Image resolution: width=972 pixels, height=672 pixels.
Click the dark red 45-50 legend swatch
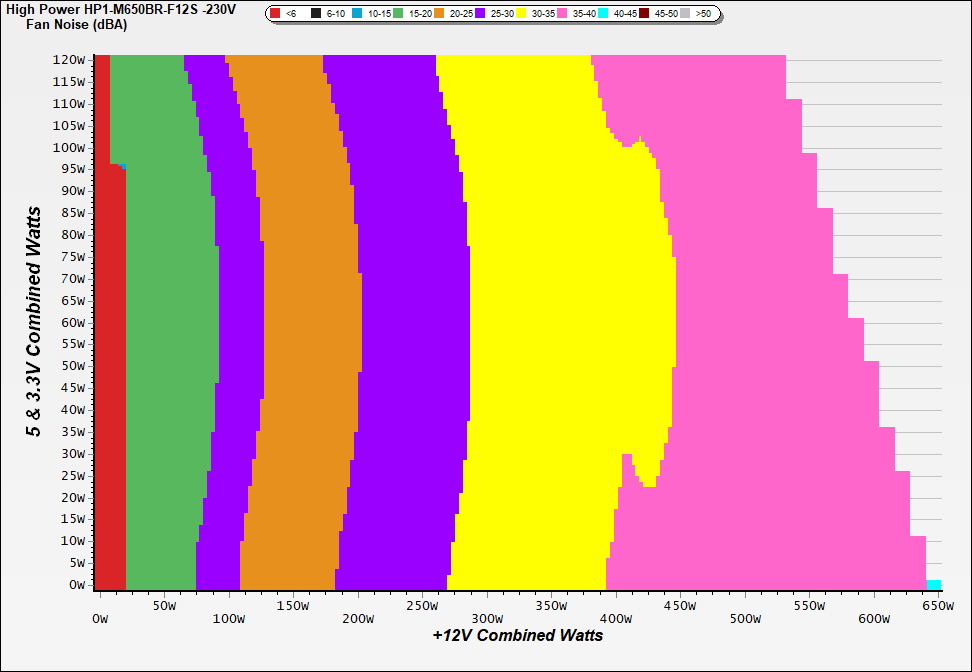tap(644, 14)
